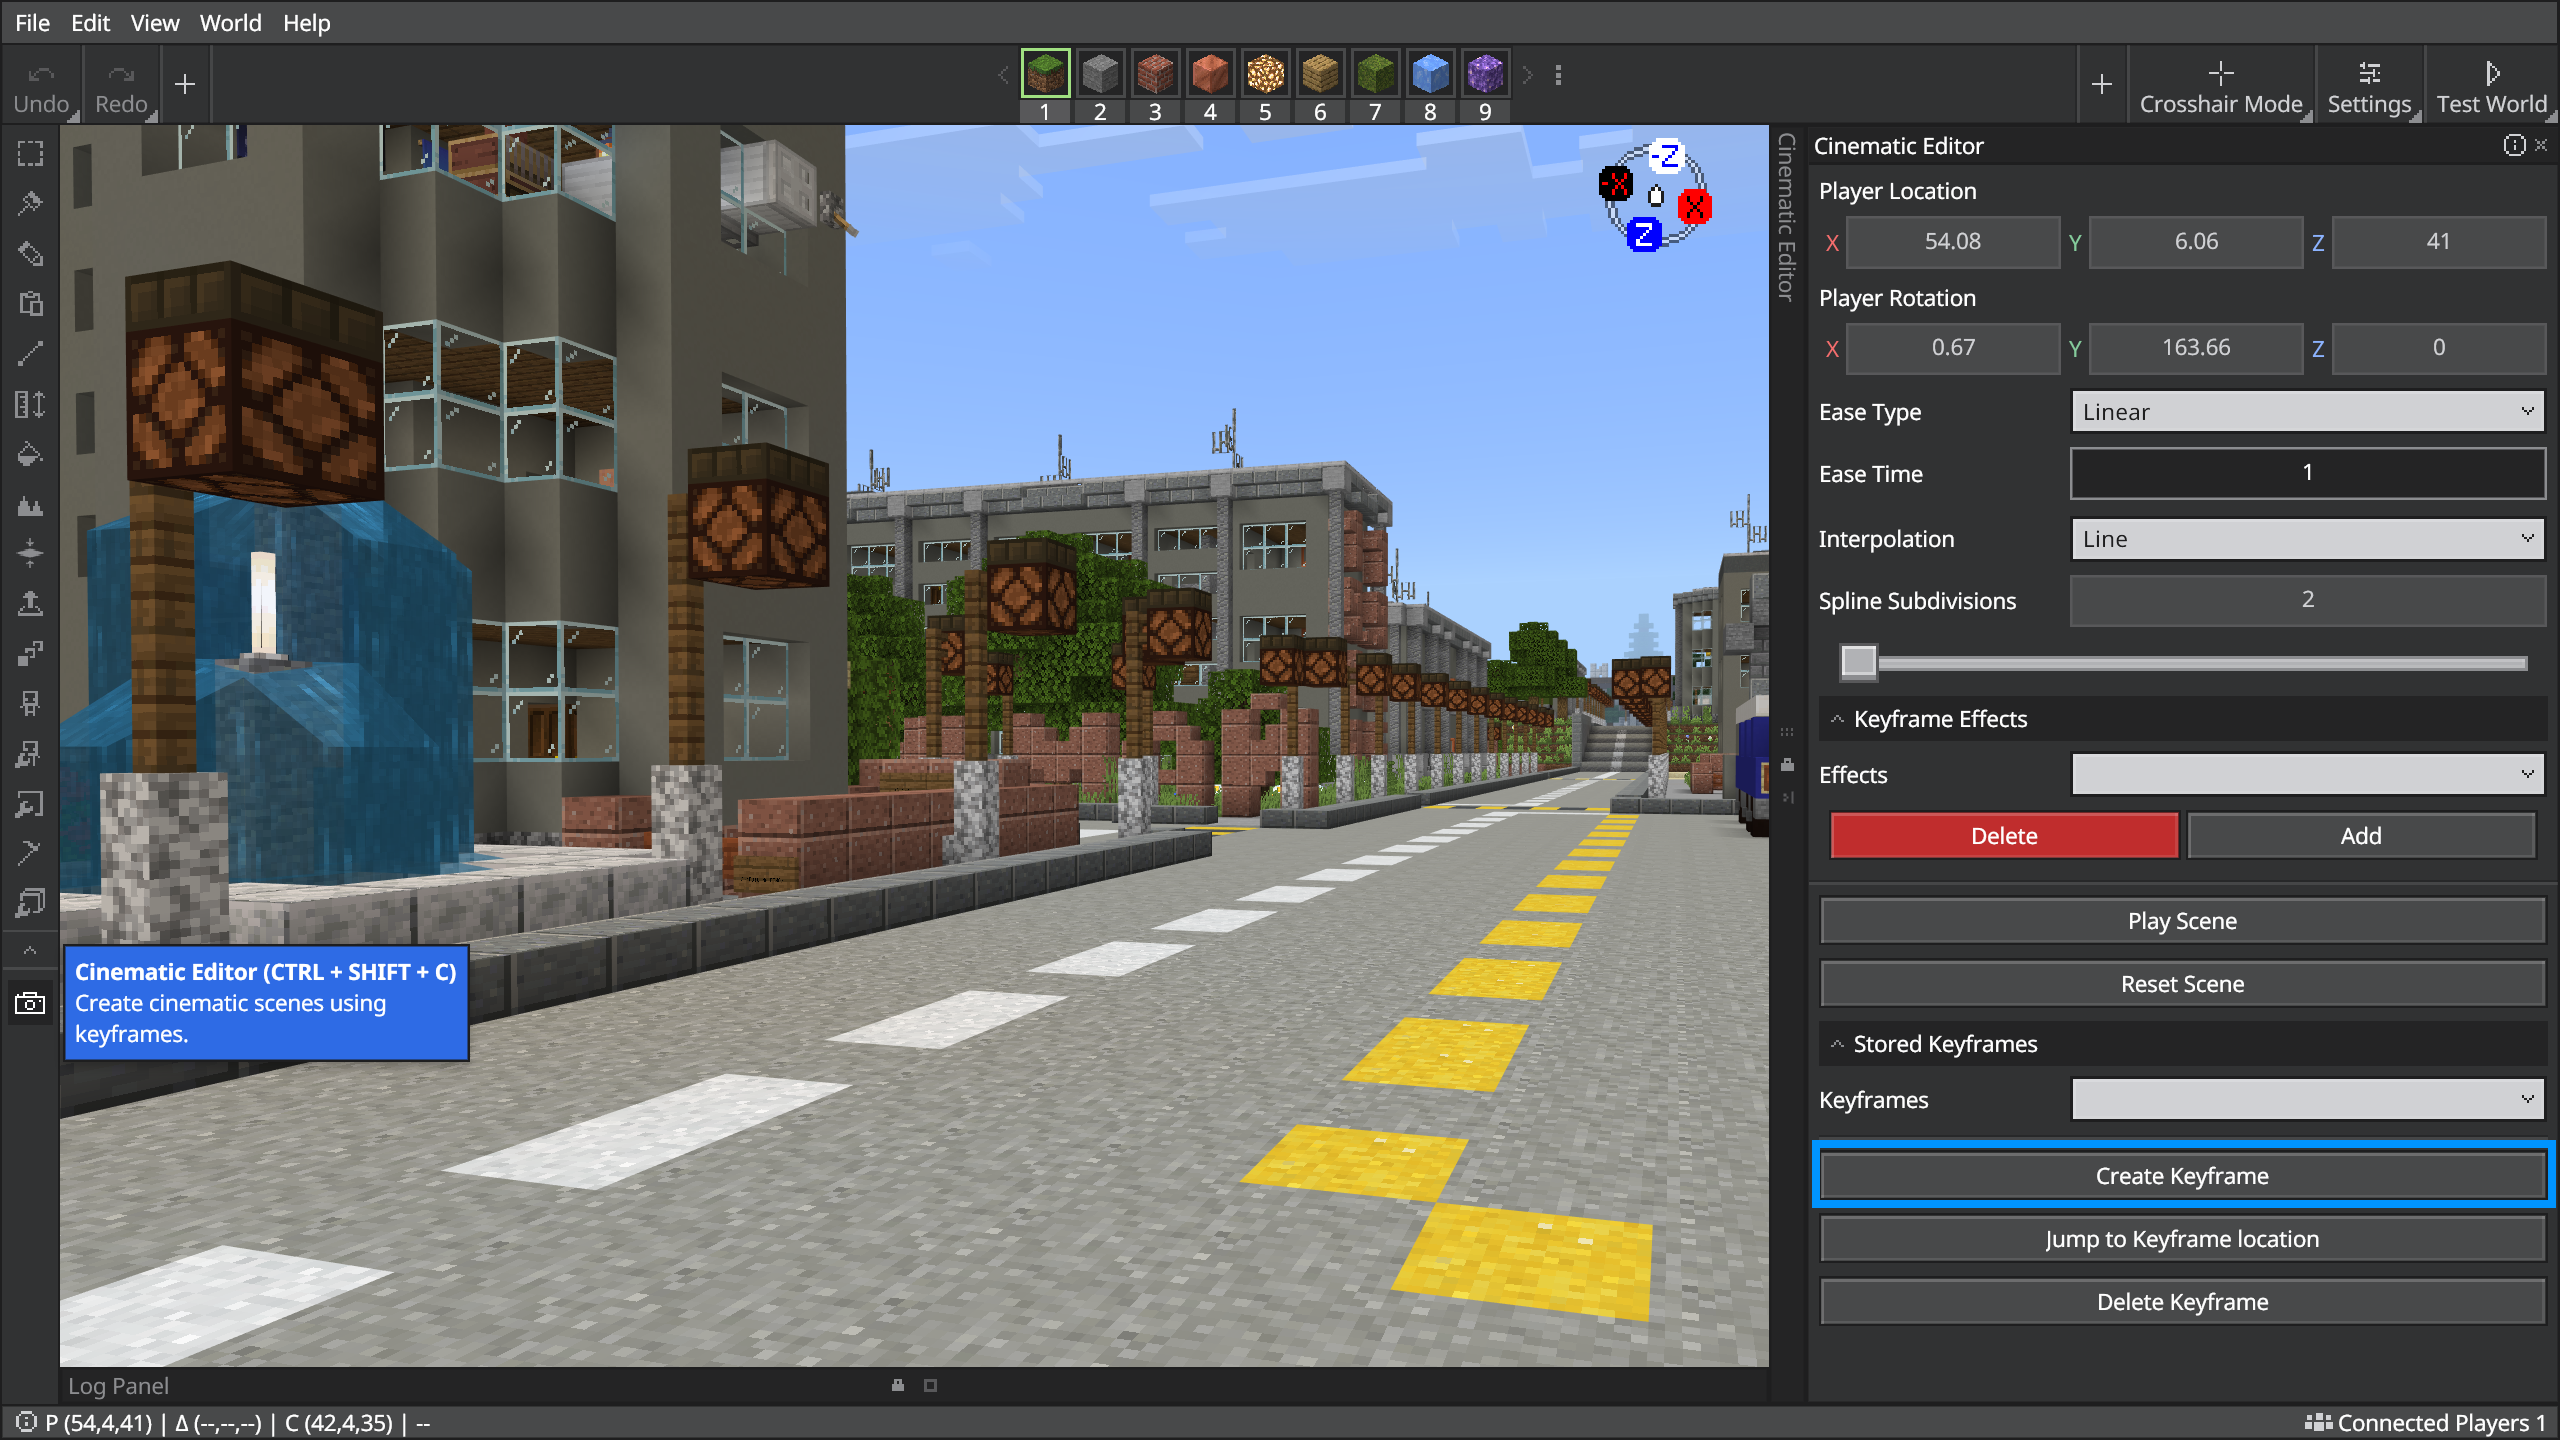Select the grass block in slot 1

(1045, 73)
